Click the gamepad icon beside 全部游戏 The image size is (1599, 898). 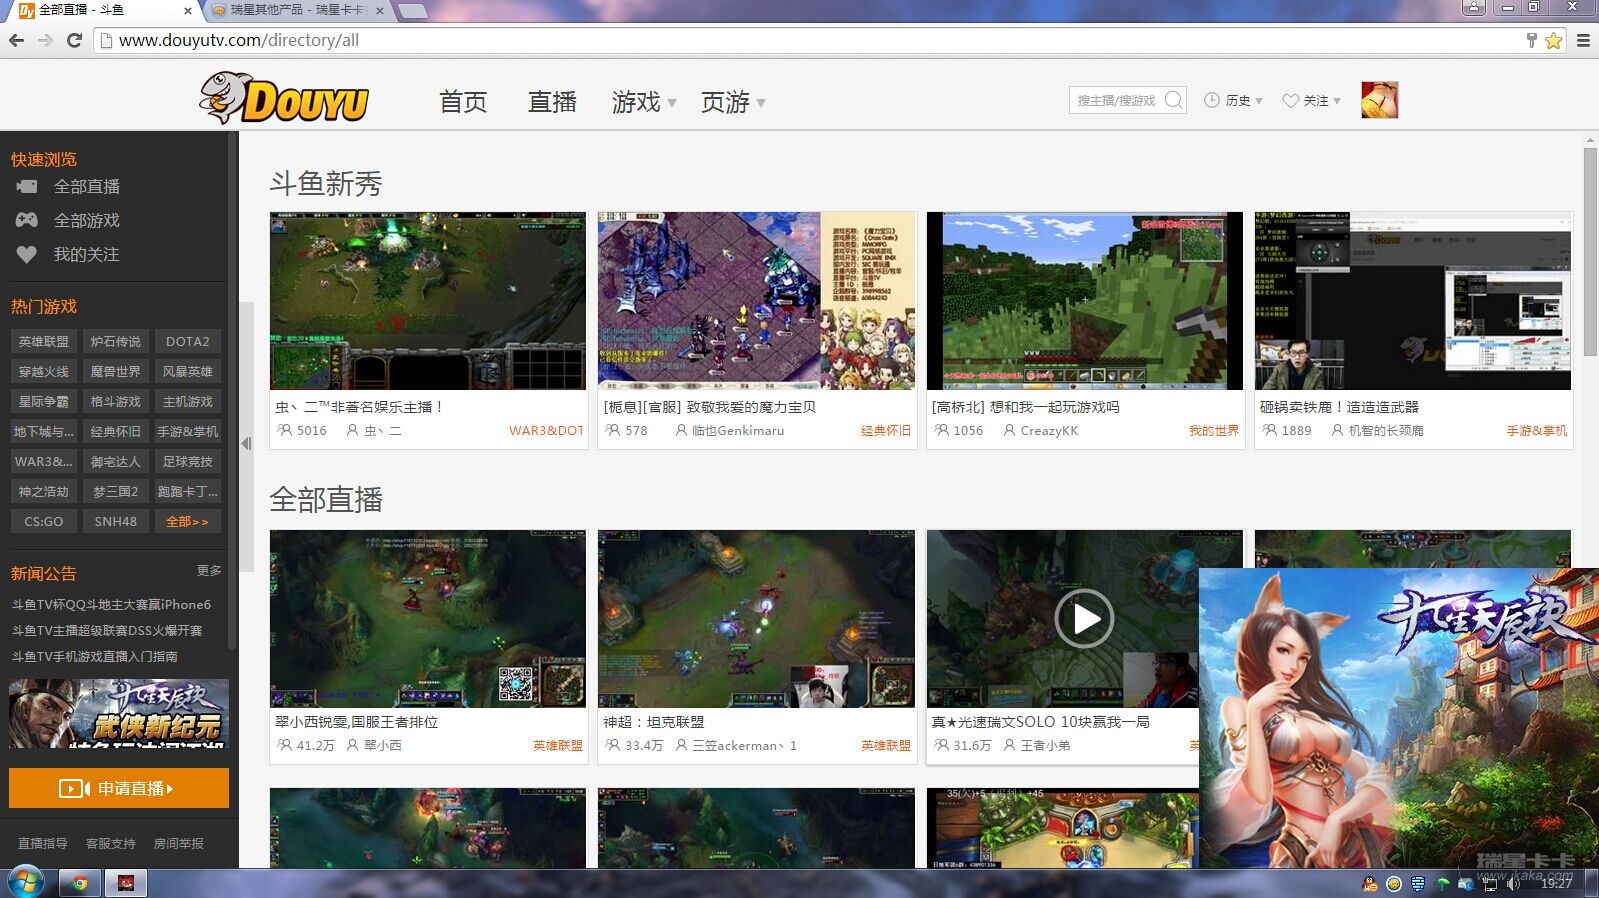(x=27, y=220)
